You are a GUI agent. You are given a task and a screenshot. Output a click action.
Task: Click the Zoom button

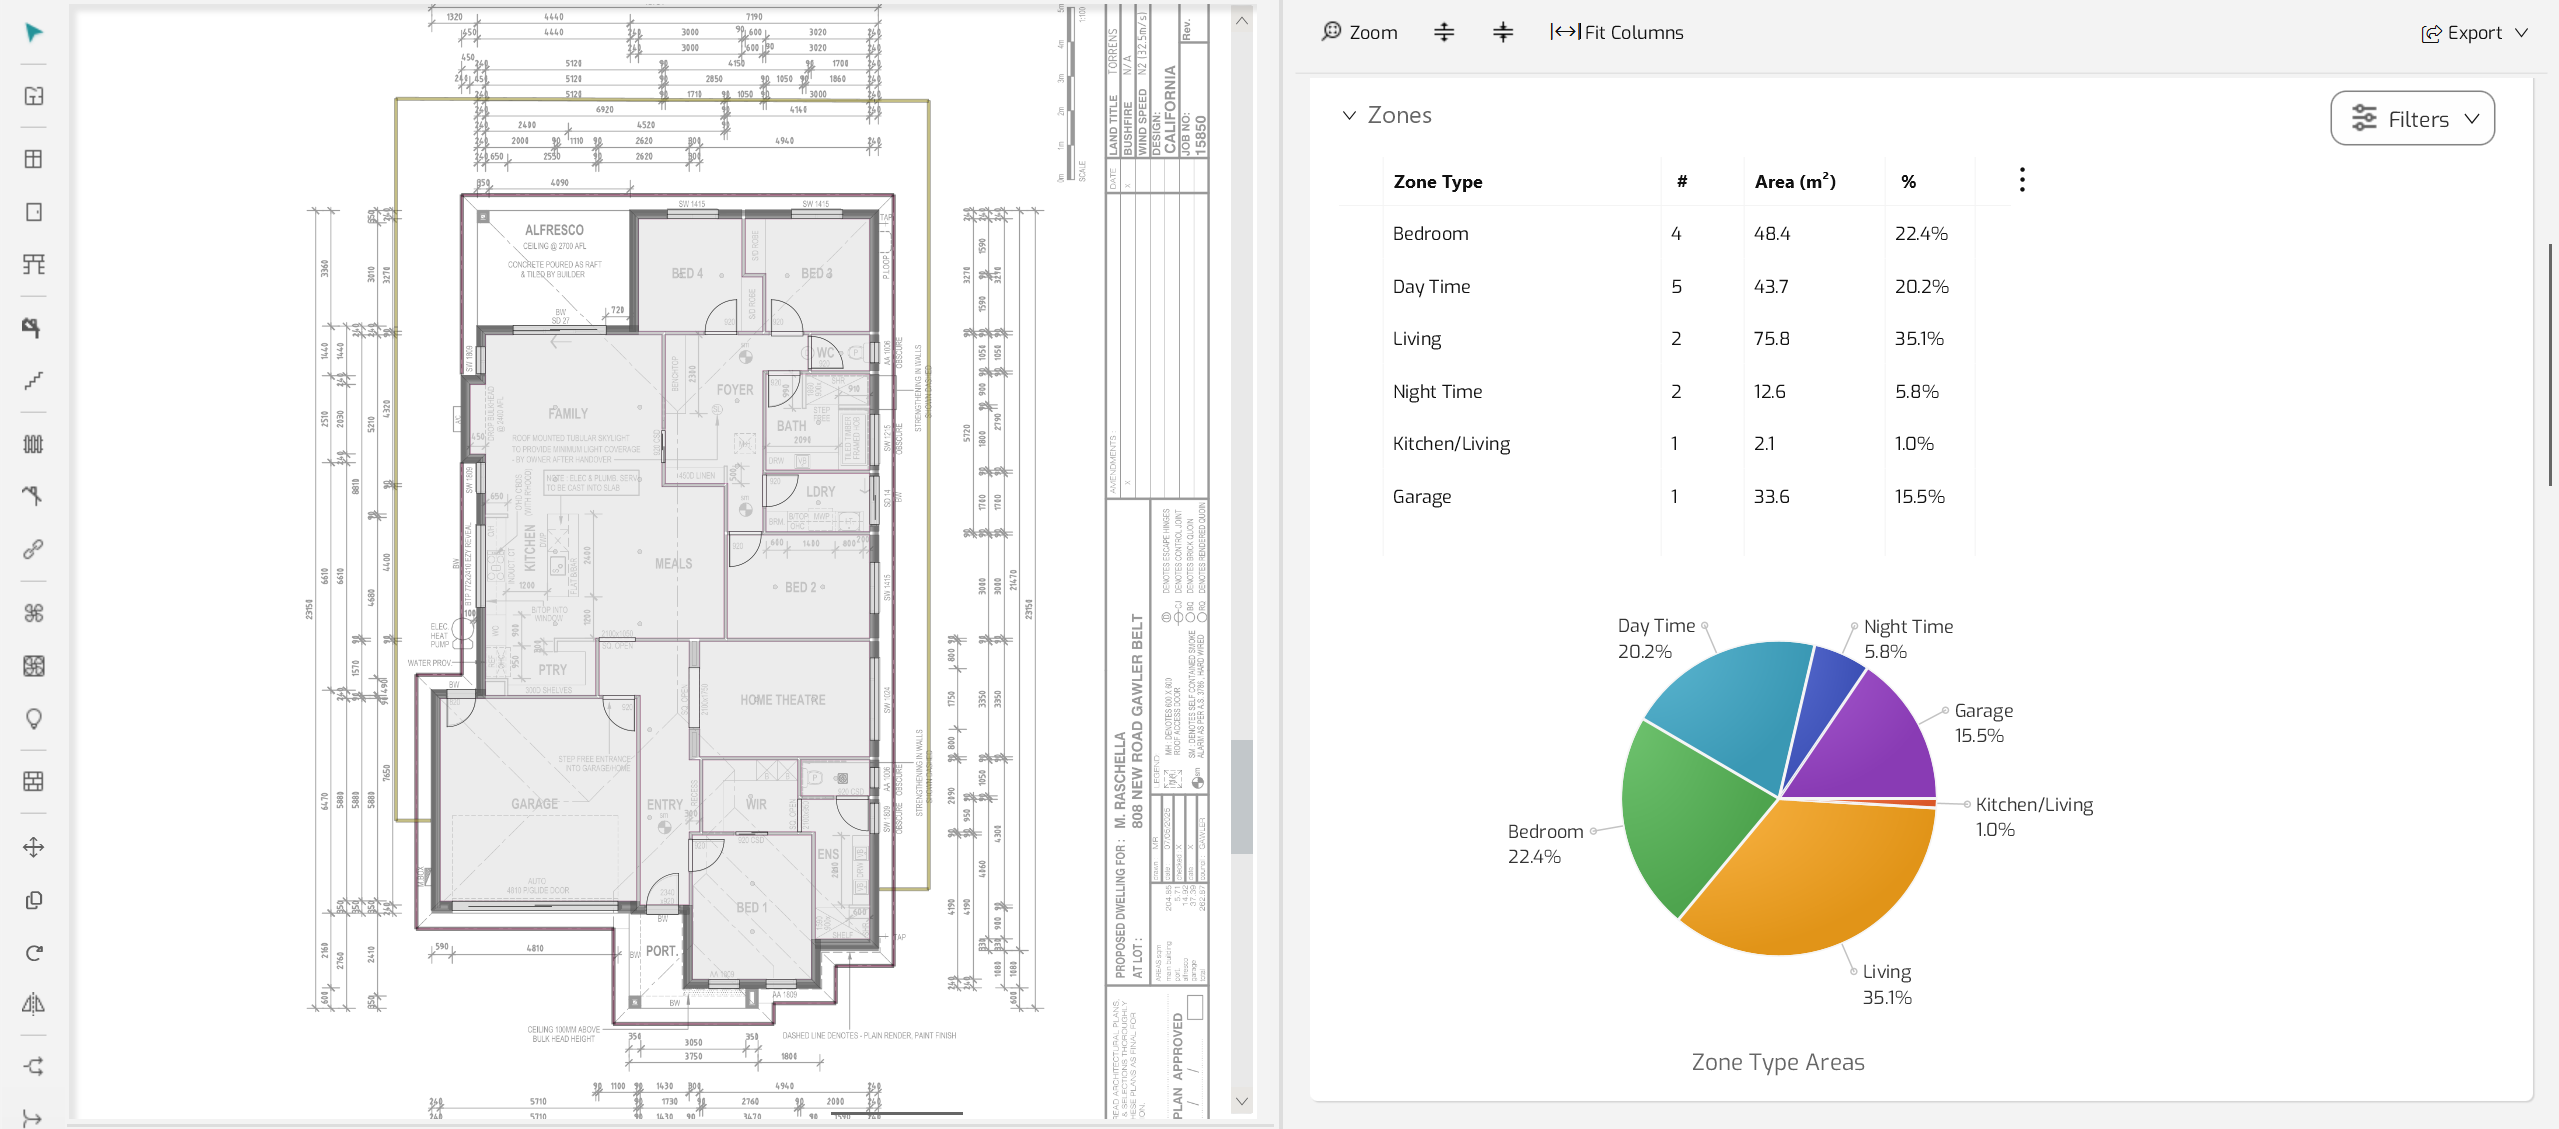tap(1359, 32)
